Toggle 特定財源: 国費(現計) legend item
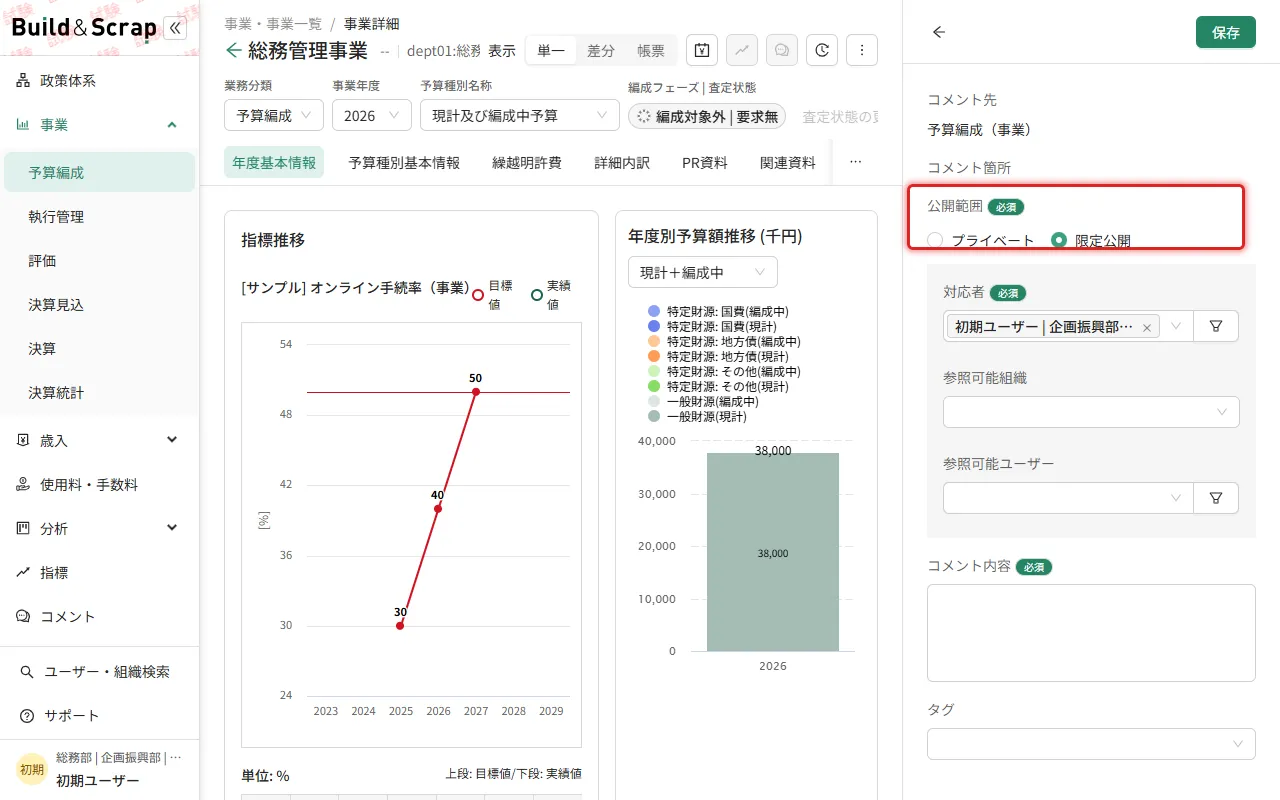Image resolution: width=1280 pixels, height=800 pixels. coord(712,326)
